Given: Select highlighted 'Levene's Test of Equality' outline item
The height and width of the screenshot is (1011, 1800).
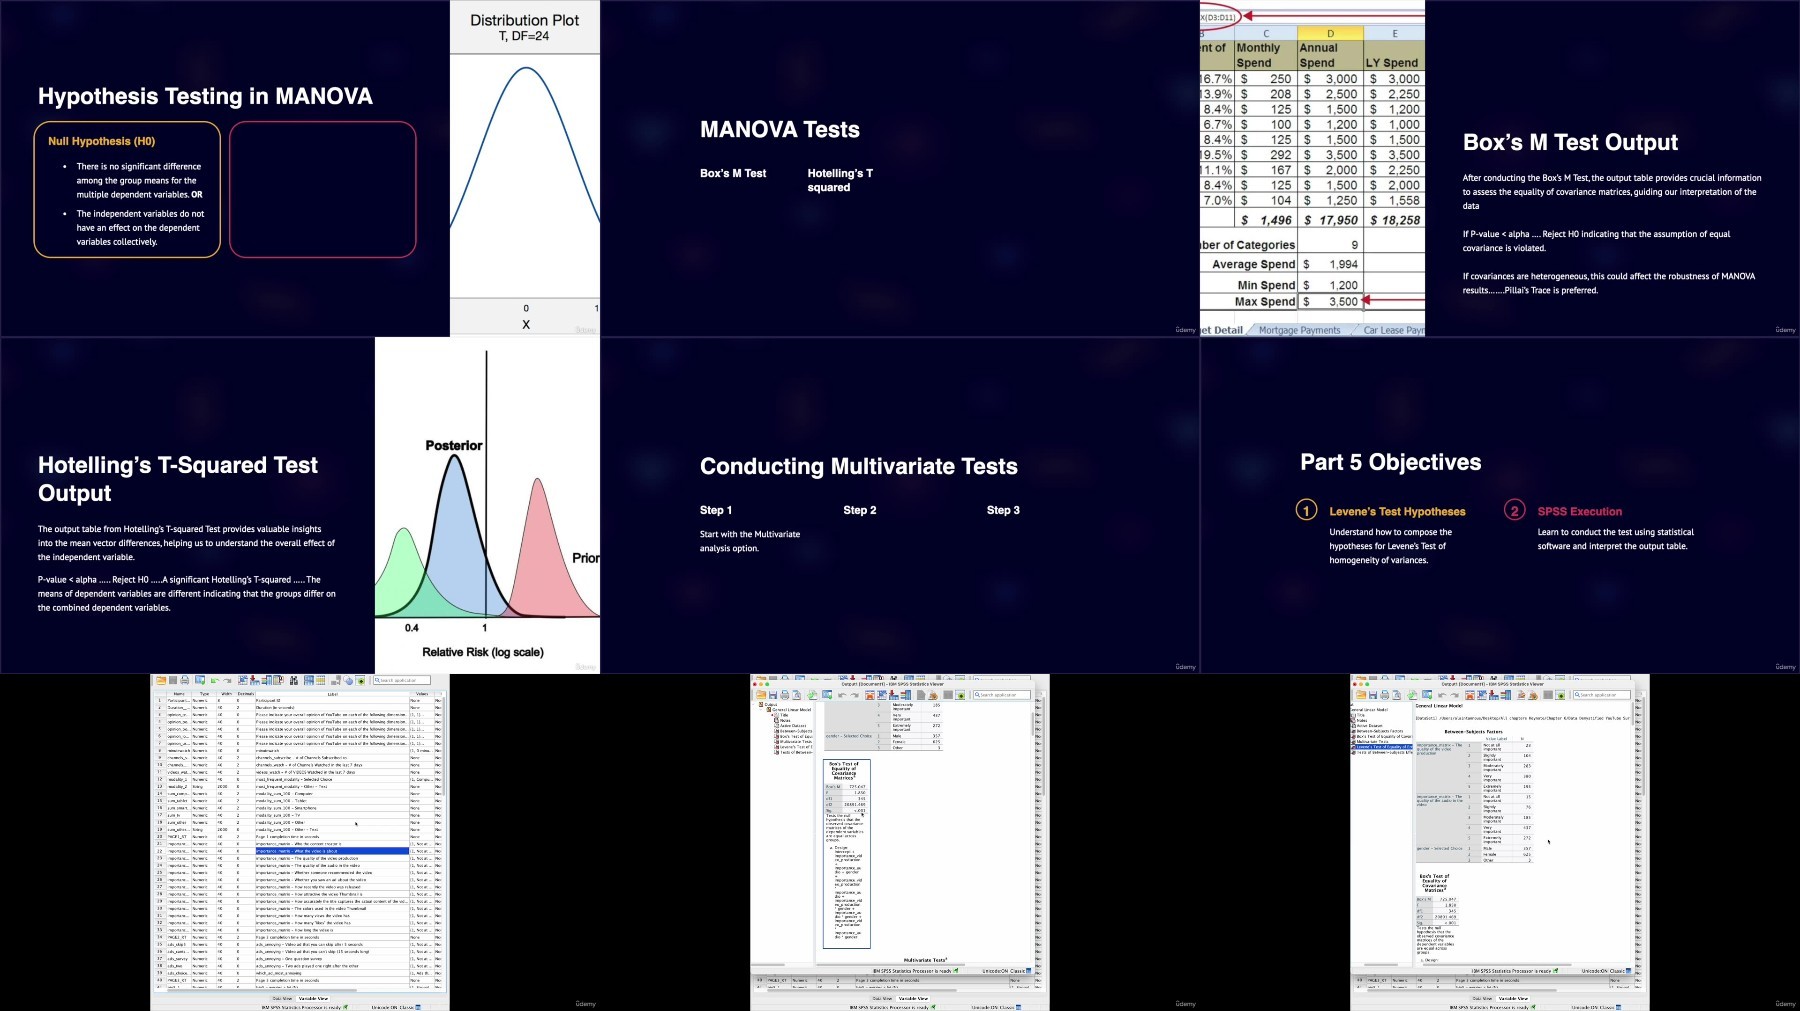Looking at the screenshot, I should 1382,747.
